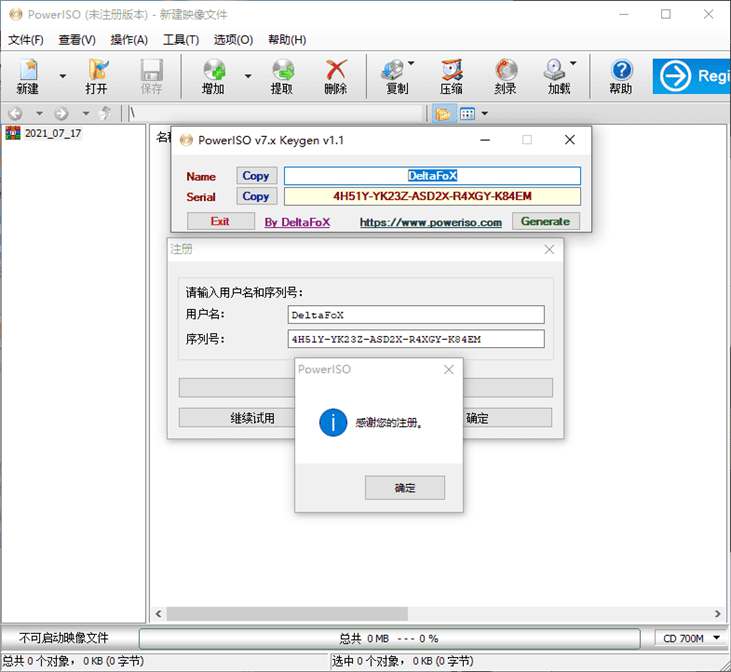The height and width of the screenshot is (672, 731).
Task: Minimize the Keygen window
Action: pos(485,140)
